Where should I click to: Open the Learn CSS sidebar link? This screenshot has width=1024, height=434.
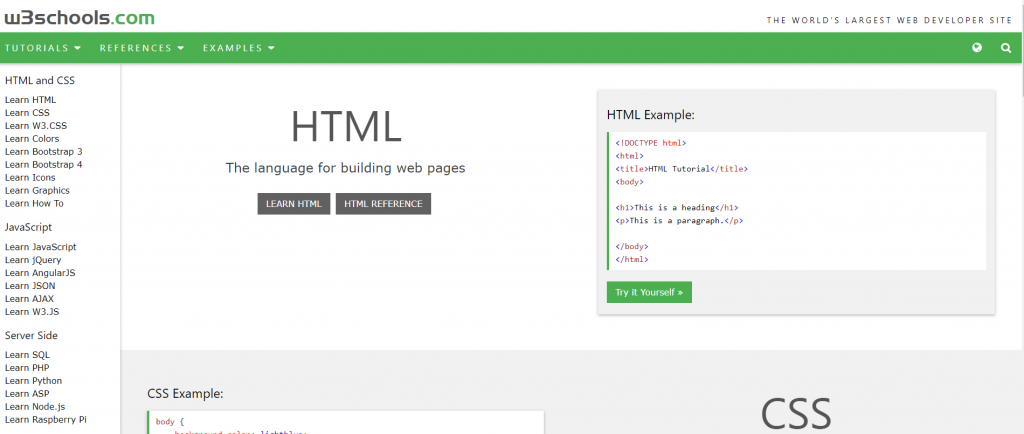pyautogui.click(x=27, y=113)
